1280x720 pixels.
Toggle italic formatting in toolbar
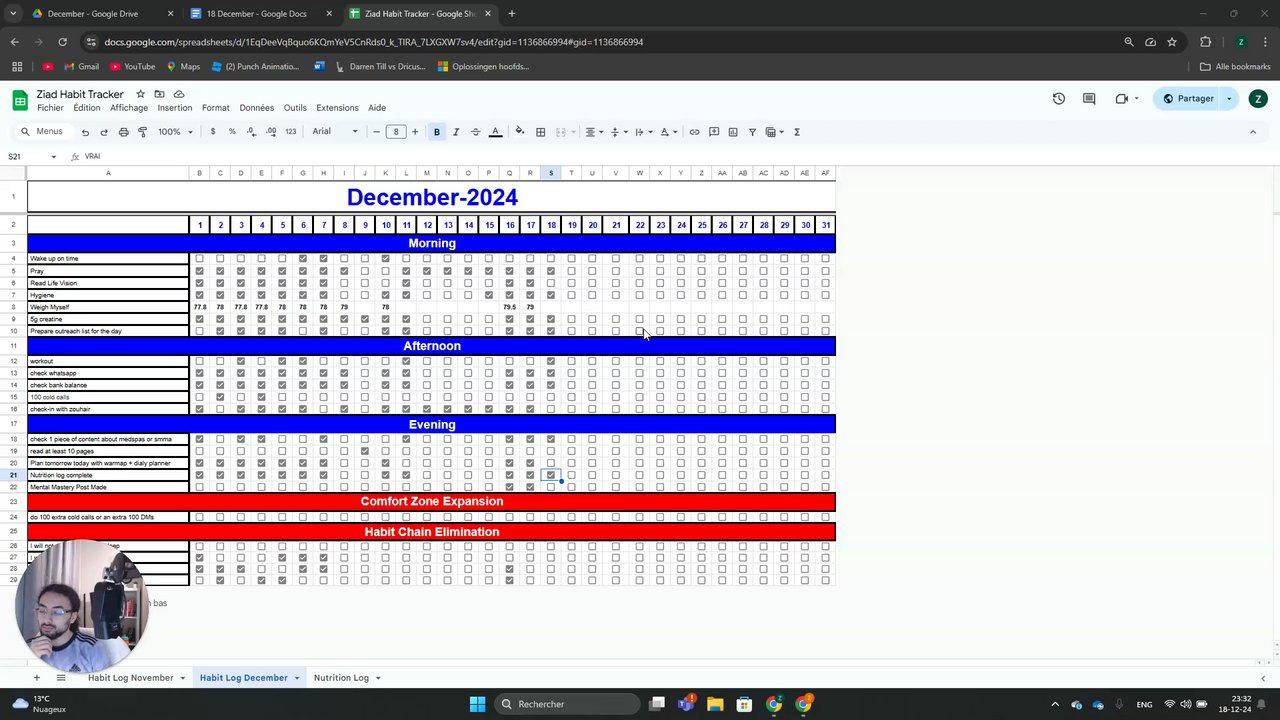click(x=456, y=132)
